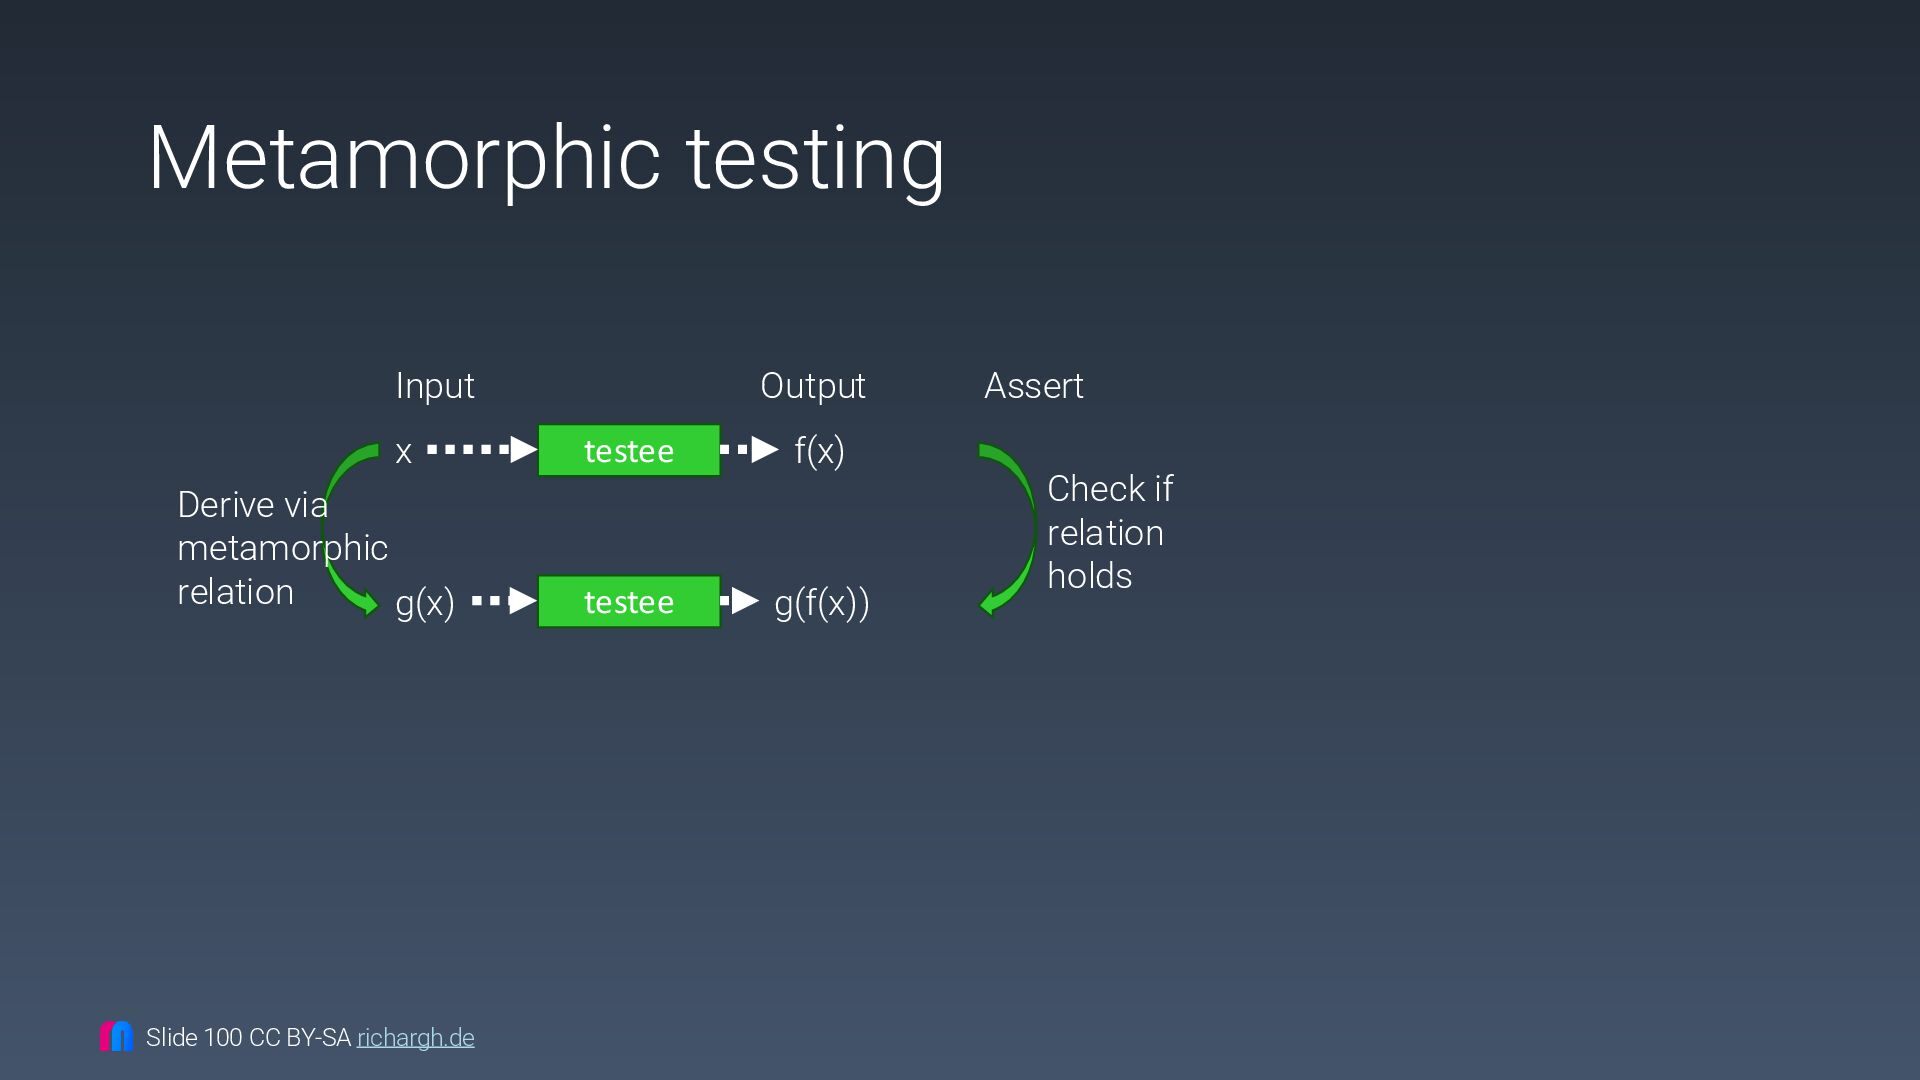Select the lower green testee box

coord(628,602)
